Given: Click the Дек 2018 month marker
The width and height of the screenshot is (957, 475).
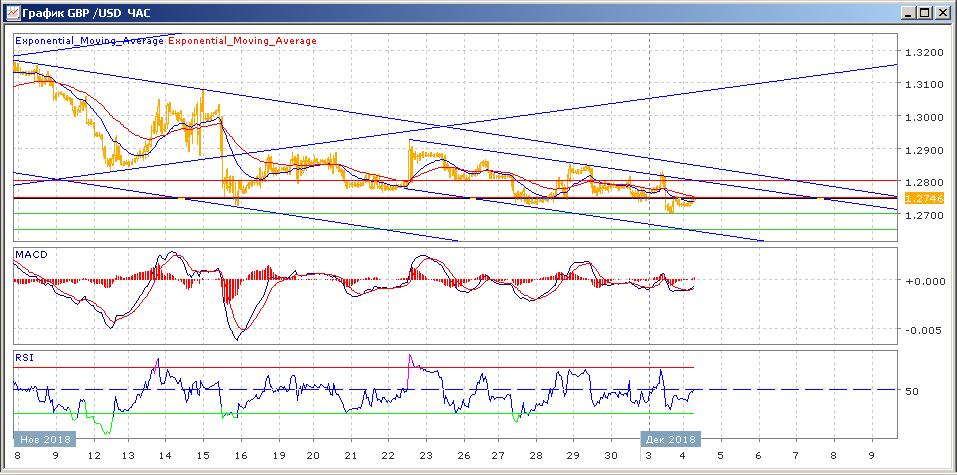Looking at the screenshot, I should (670, 439).
